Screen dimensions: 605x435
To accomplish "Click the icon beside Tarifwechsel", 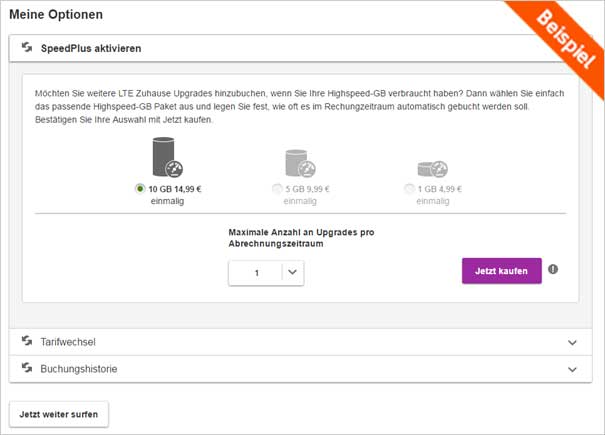I will coord(27,342).
